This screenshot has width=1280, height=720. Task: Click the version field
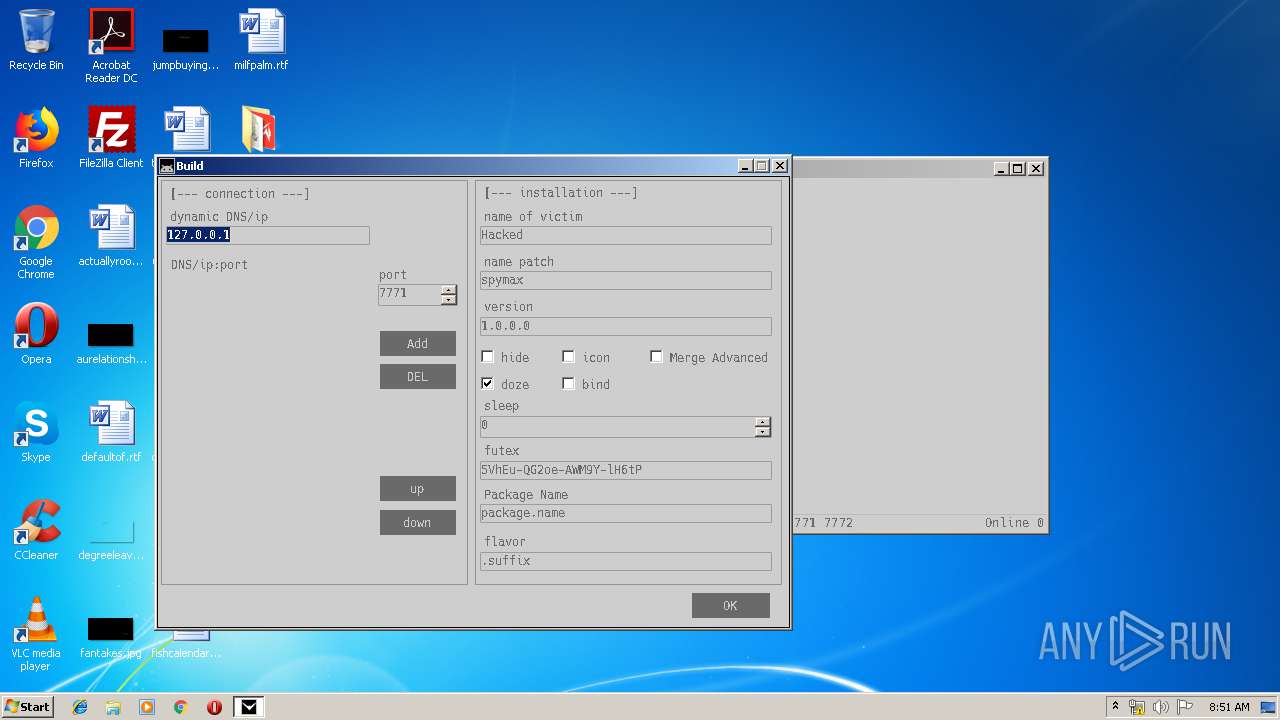click(x=626, y=326)
